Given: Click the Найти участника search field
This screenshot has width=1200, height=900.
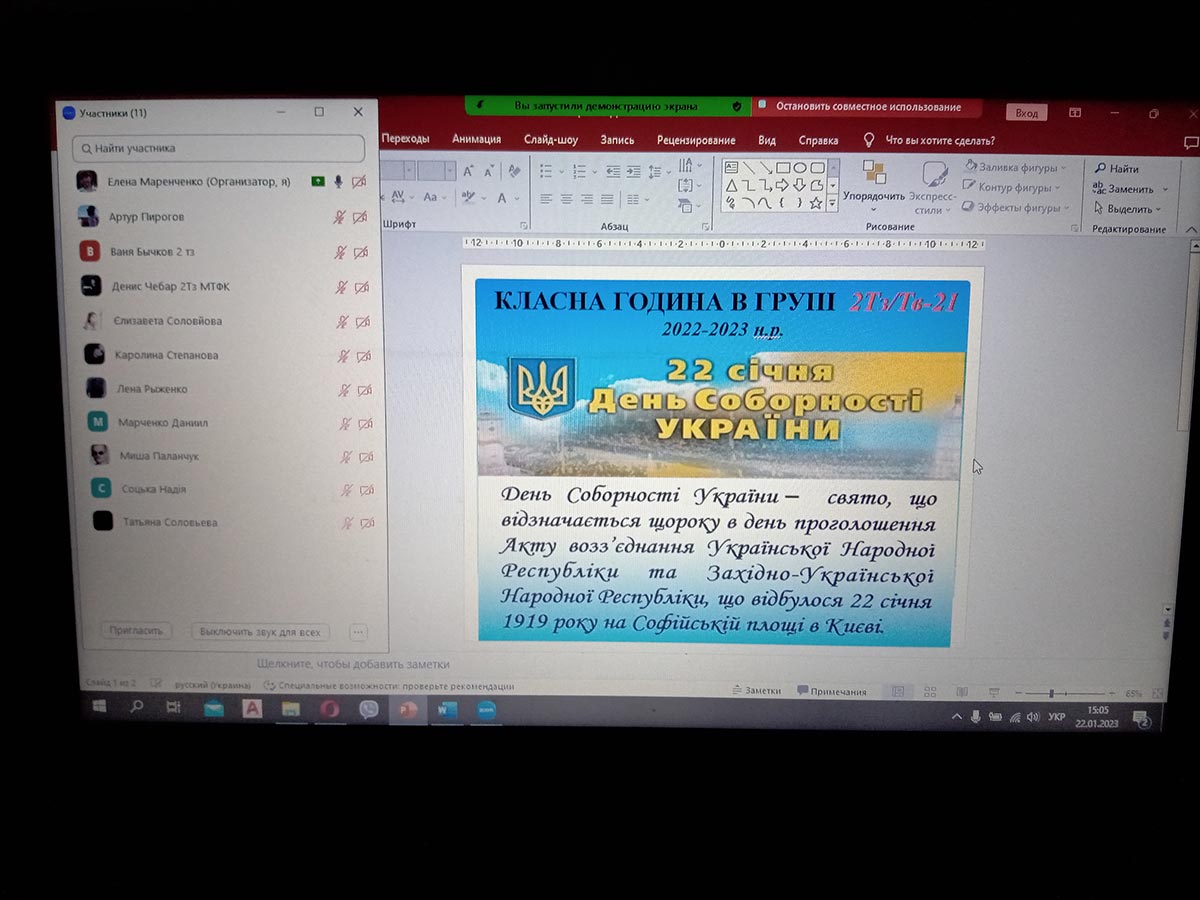Looking at the screenshot, I should tap(218, 148).
